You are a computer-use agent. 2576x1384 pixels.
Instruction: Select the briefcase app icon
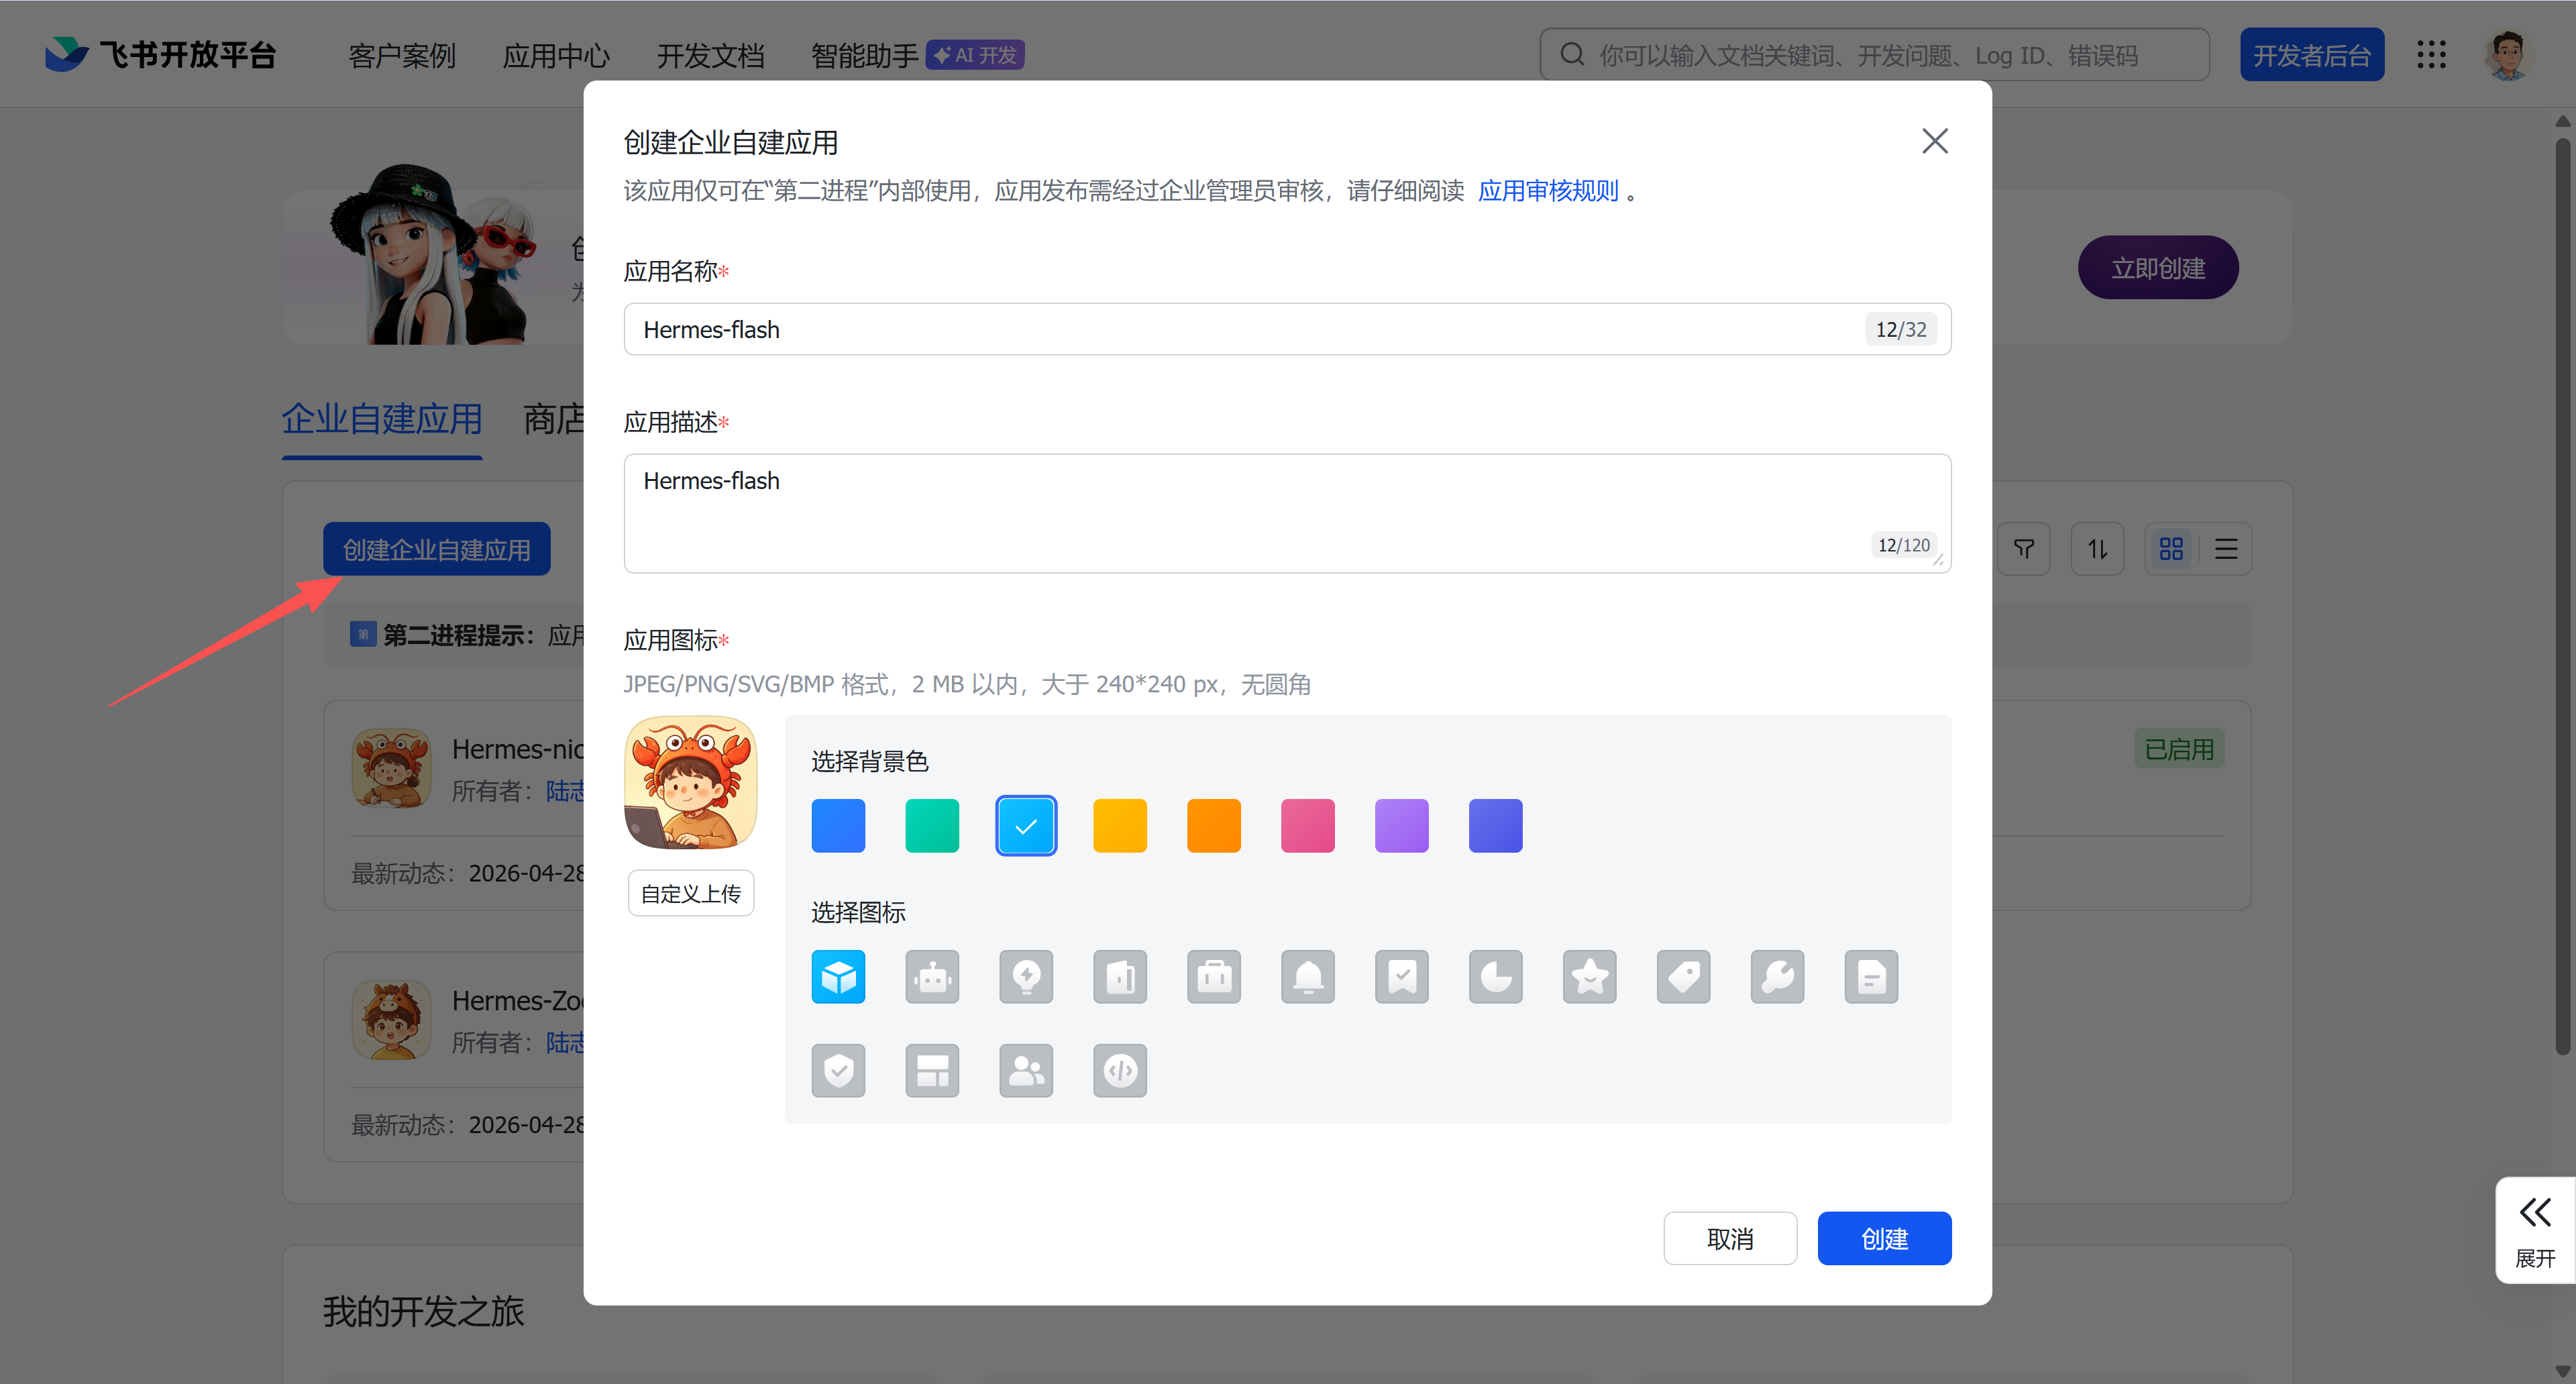(1214, 977)
